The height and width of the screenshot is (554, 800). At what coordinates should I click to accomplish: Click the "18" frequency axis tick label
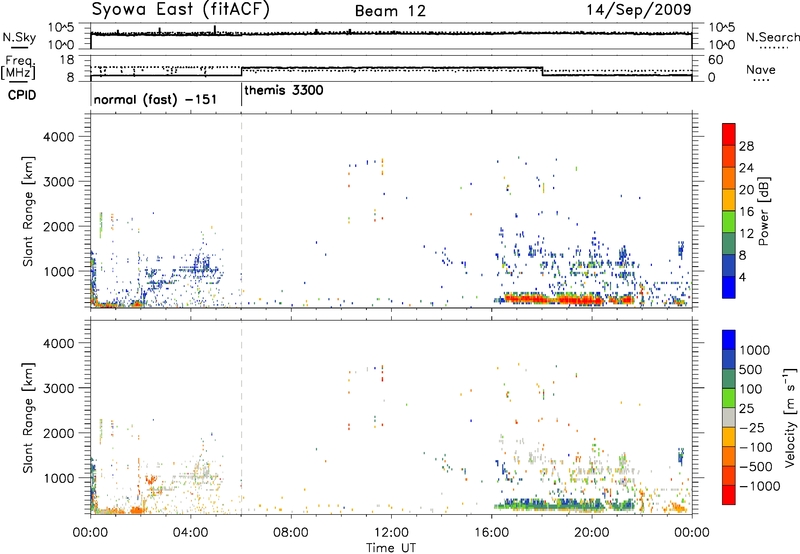click(67, 60)
